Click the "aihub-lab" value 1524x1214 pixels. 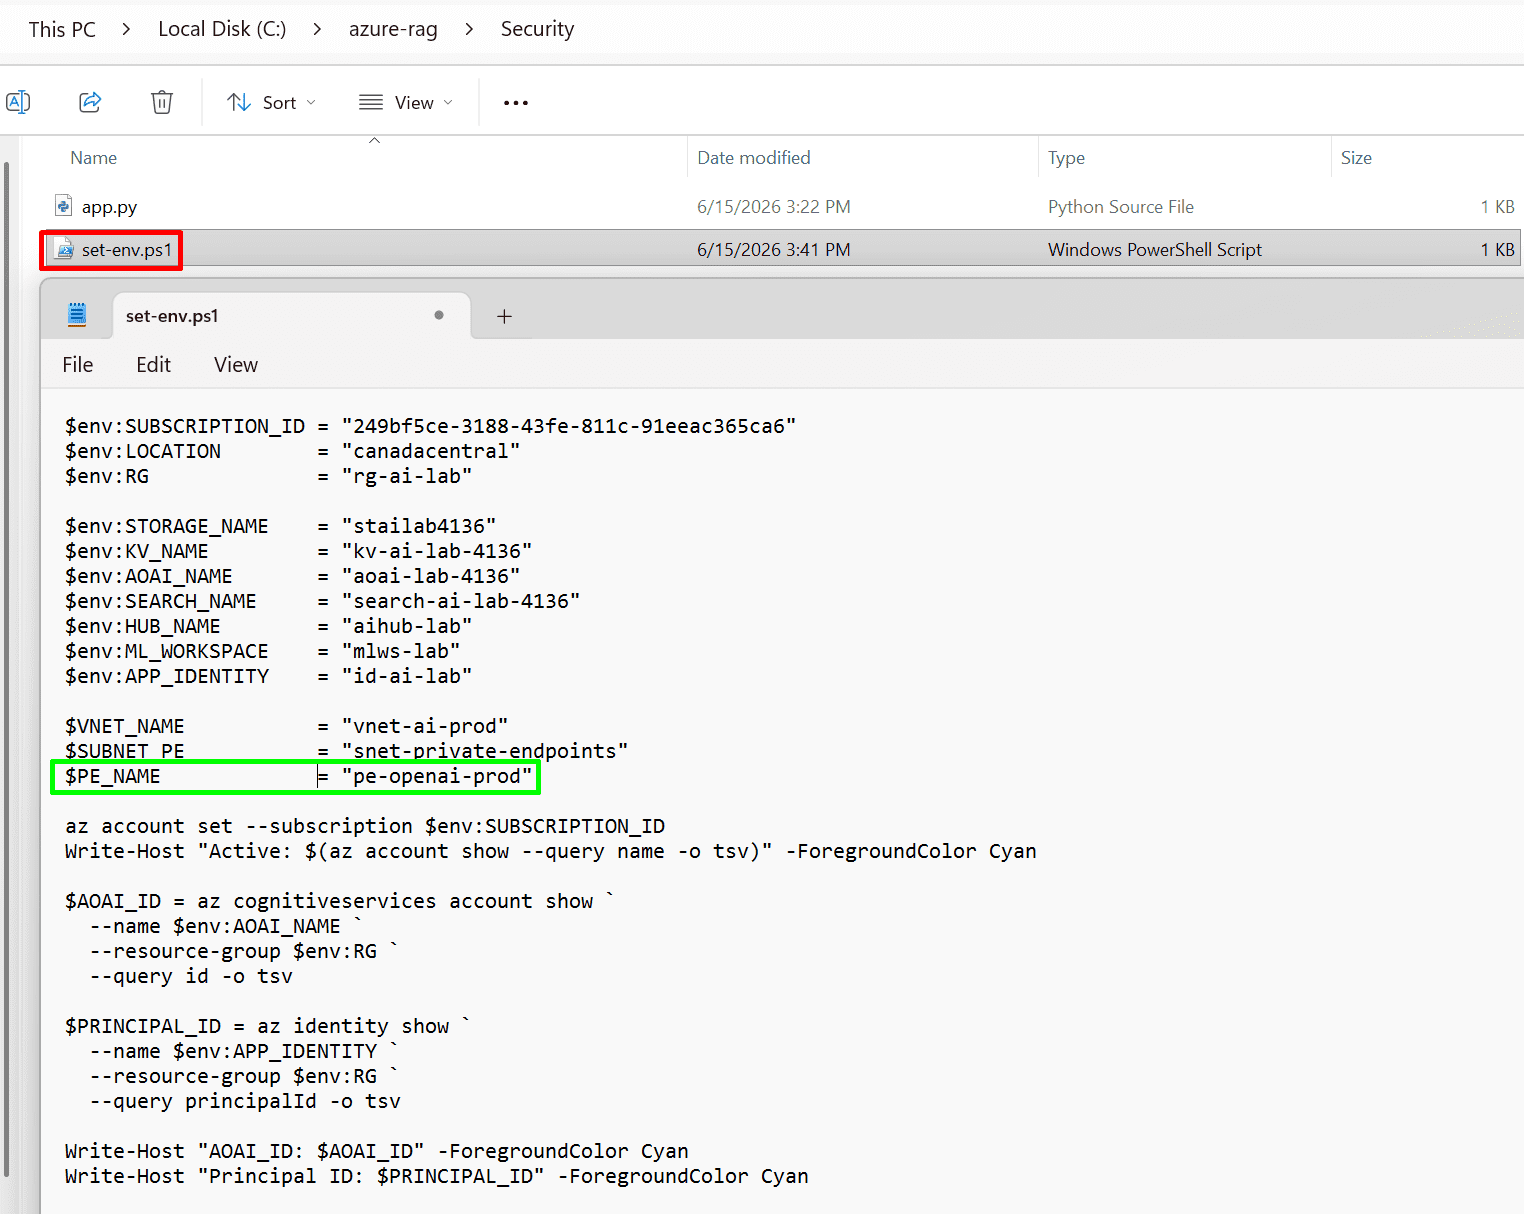(407, 626)
